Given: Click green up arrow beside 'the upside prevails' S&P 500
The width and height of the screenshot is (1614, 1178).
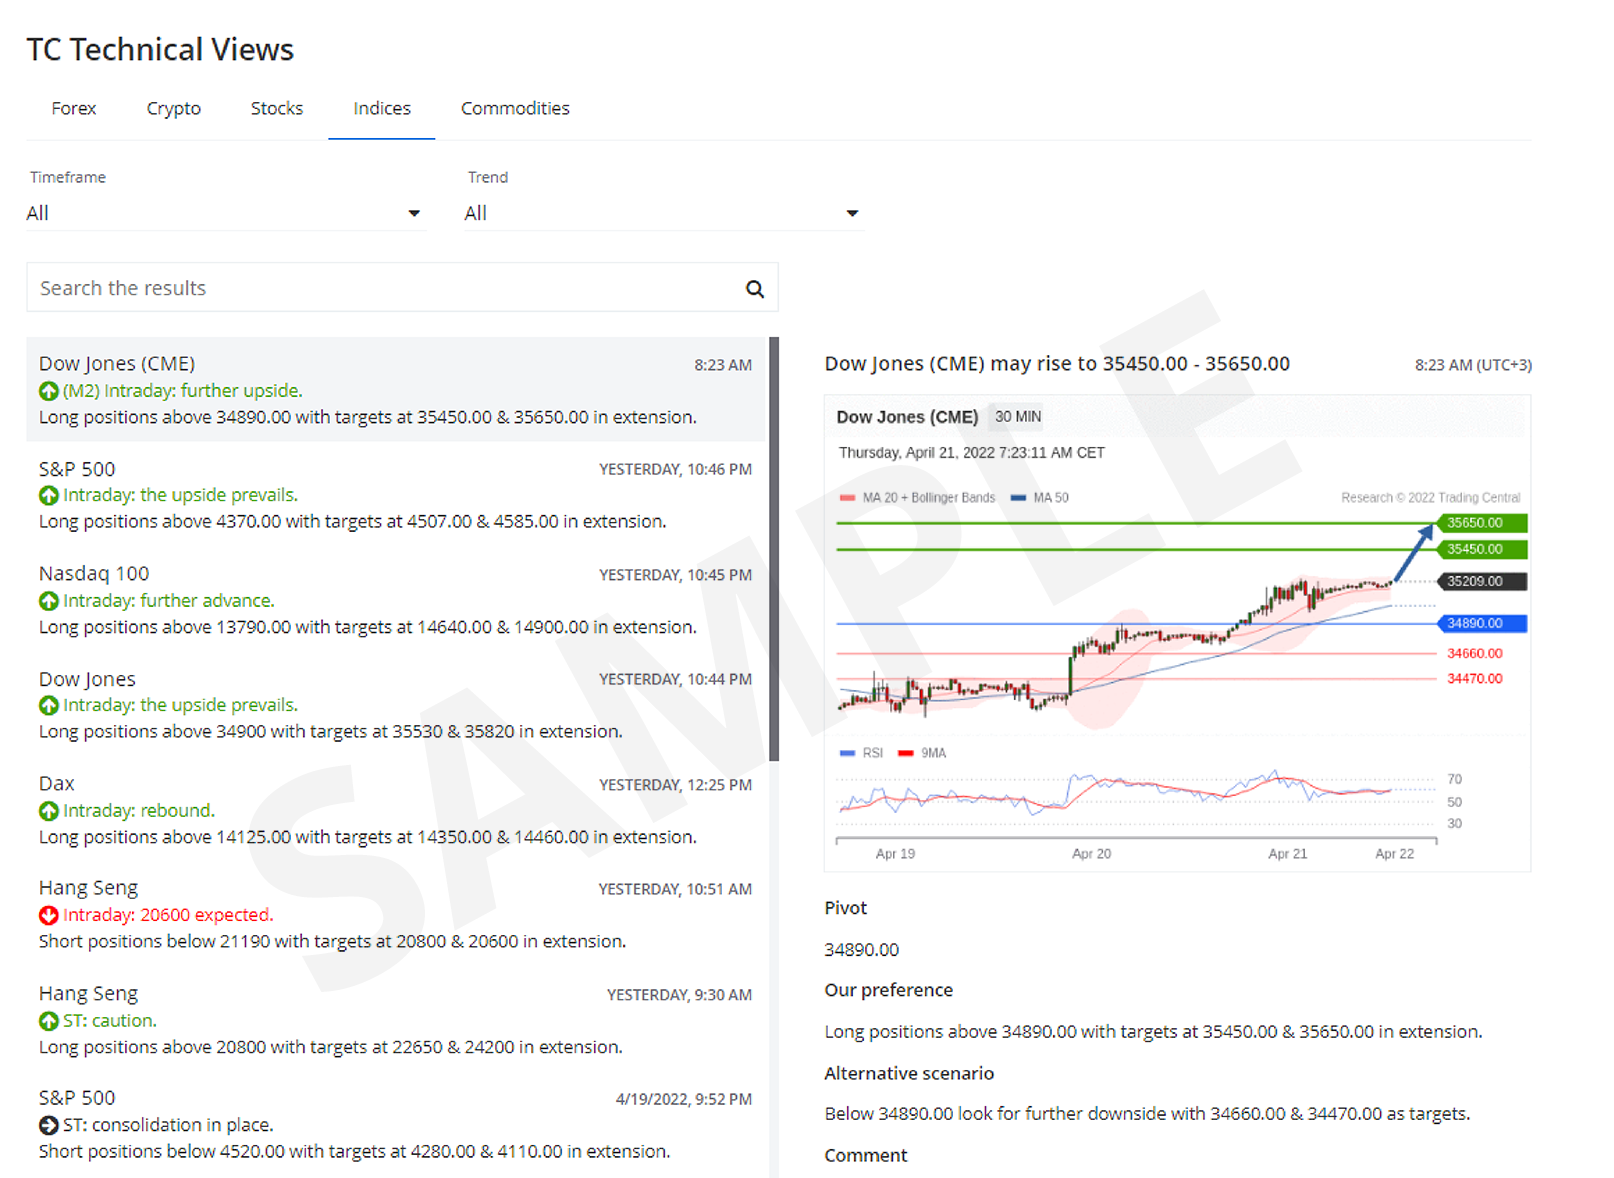Looking at the screenshot, I should [x=48, y=495].
